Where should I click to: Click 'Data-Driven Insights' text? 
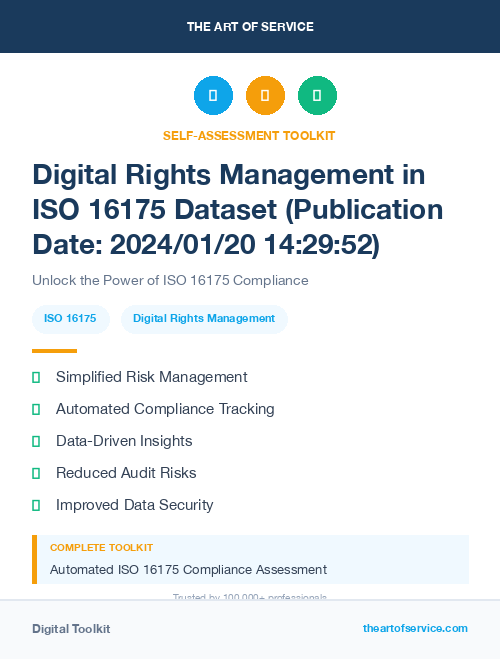[x=124, y=441]
